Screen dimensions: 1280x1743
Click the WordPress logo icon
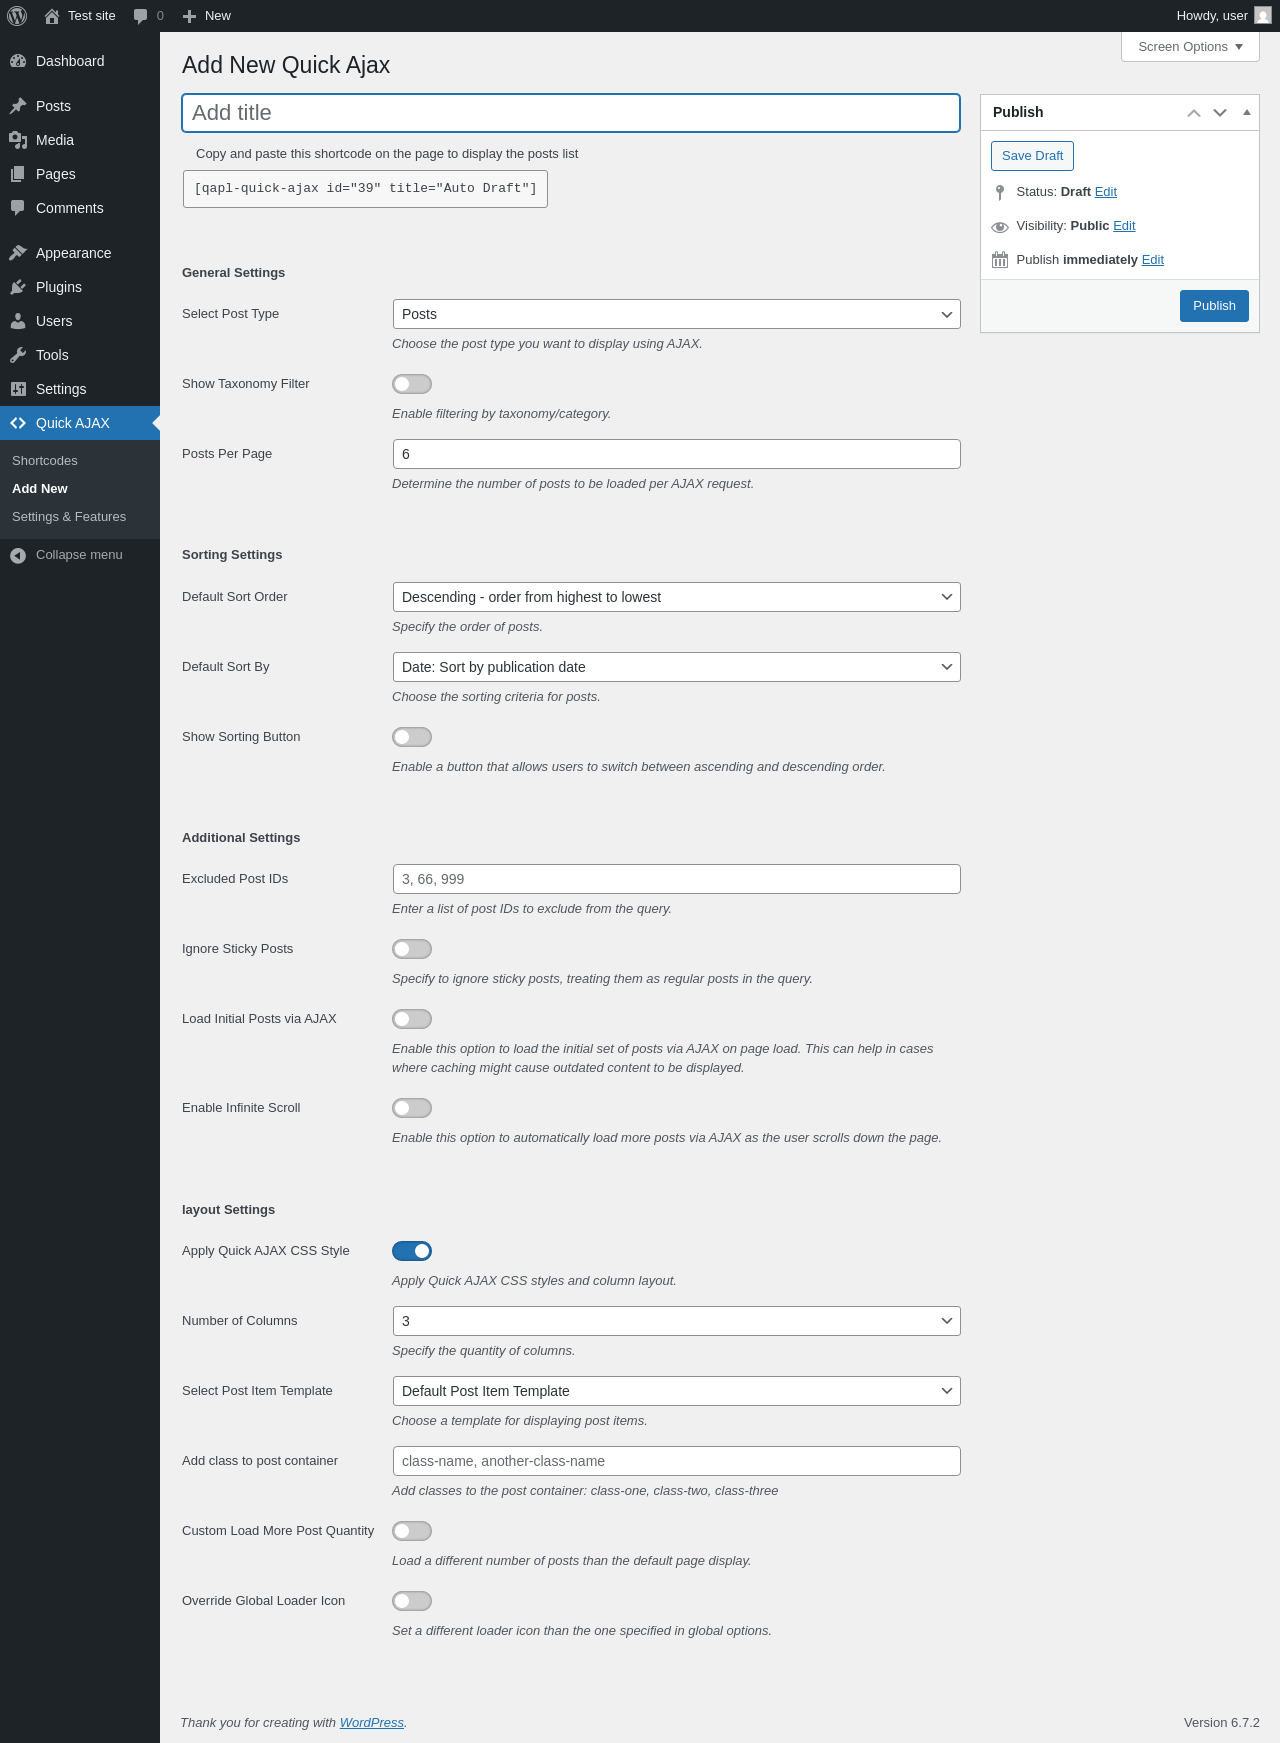click(17, 16)
